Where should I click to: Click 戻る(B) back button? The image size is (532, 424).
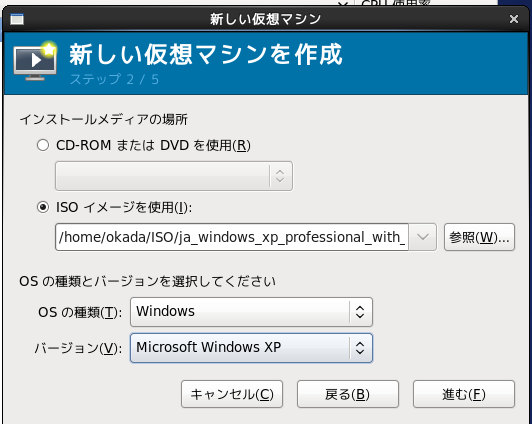click(348, 394)
